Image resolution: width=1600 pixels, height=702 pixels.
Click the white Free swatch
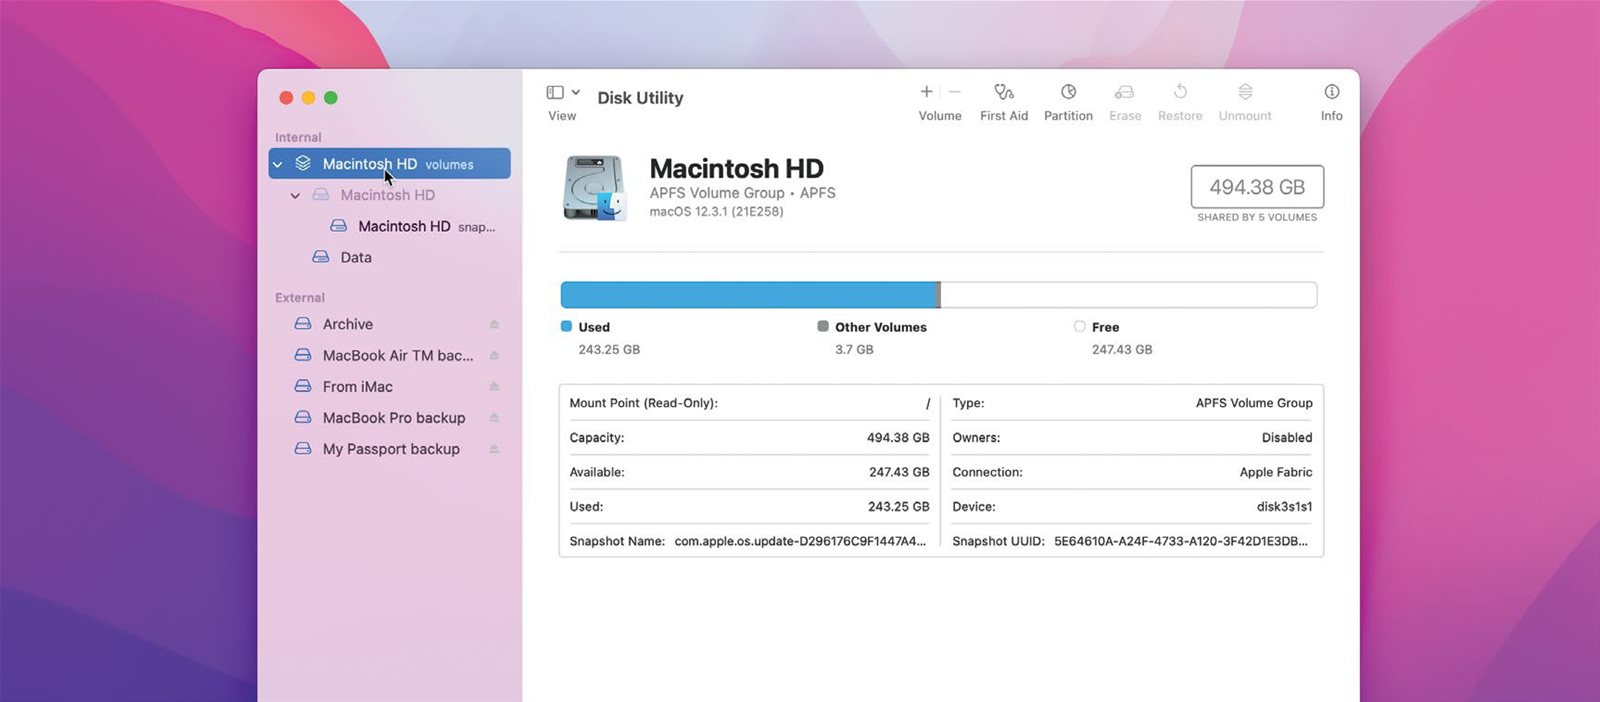(x=1079, y=326)
